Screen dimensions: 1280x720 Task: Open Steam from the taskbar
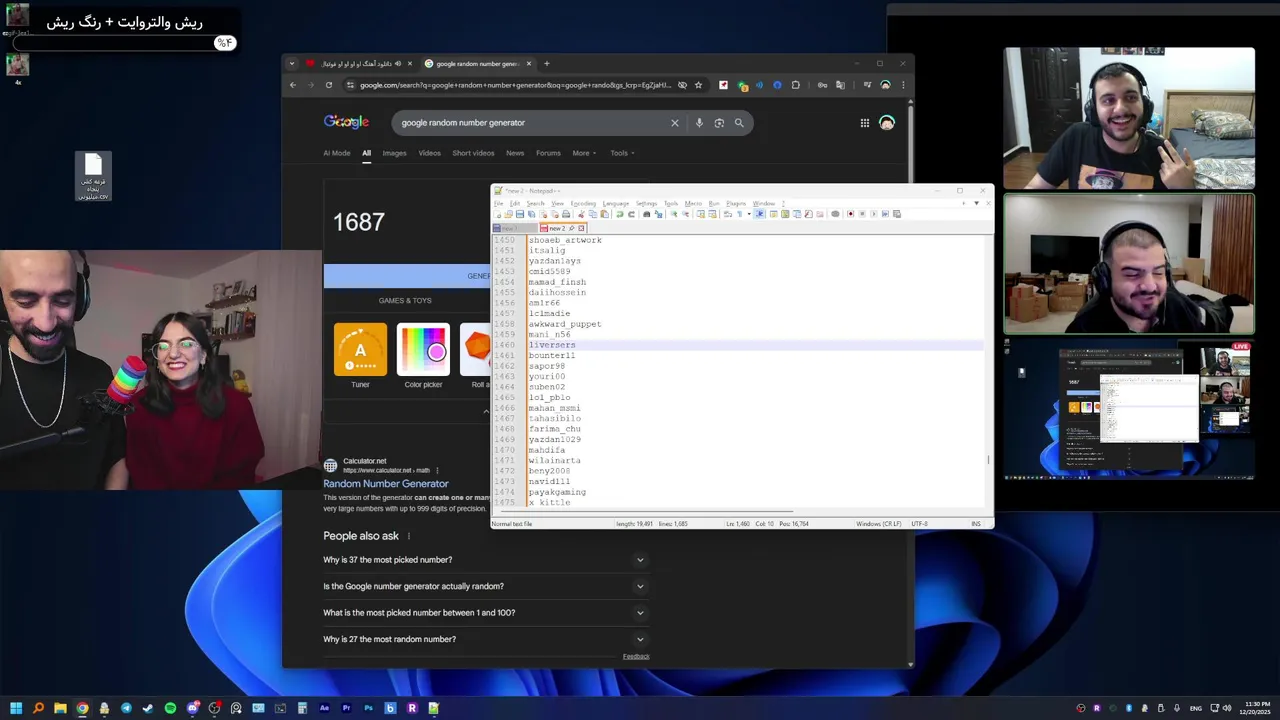coord(148,708)
